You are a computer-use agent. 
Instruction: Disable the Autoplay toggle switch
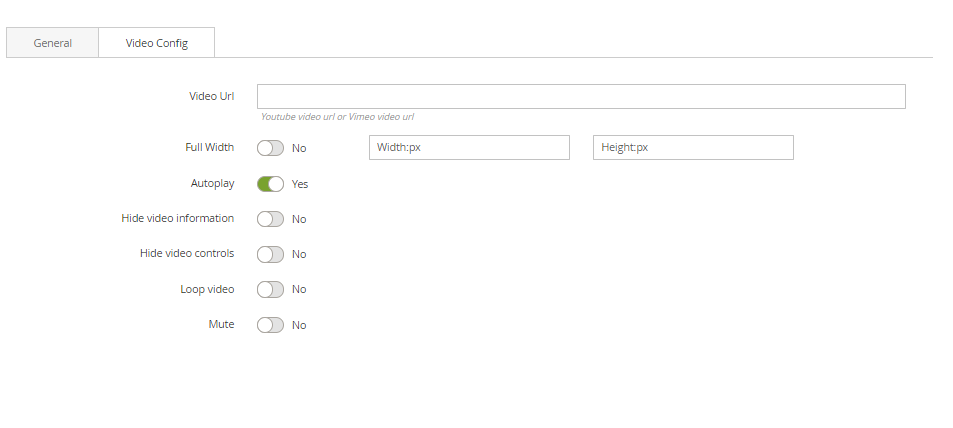pos(271,184)
